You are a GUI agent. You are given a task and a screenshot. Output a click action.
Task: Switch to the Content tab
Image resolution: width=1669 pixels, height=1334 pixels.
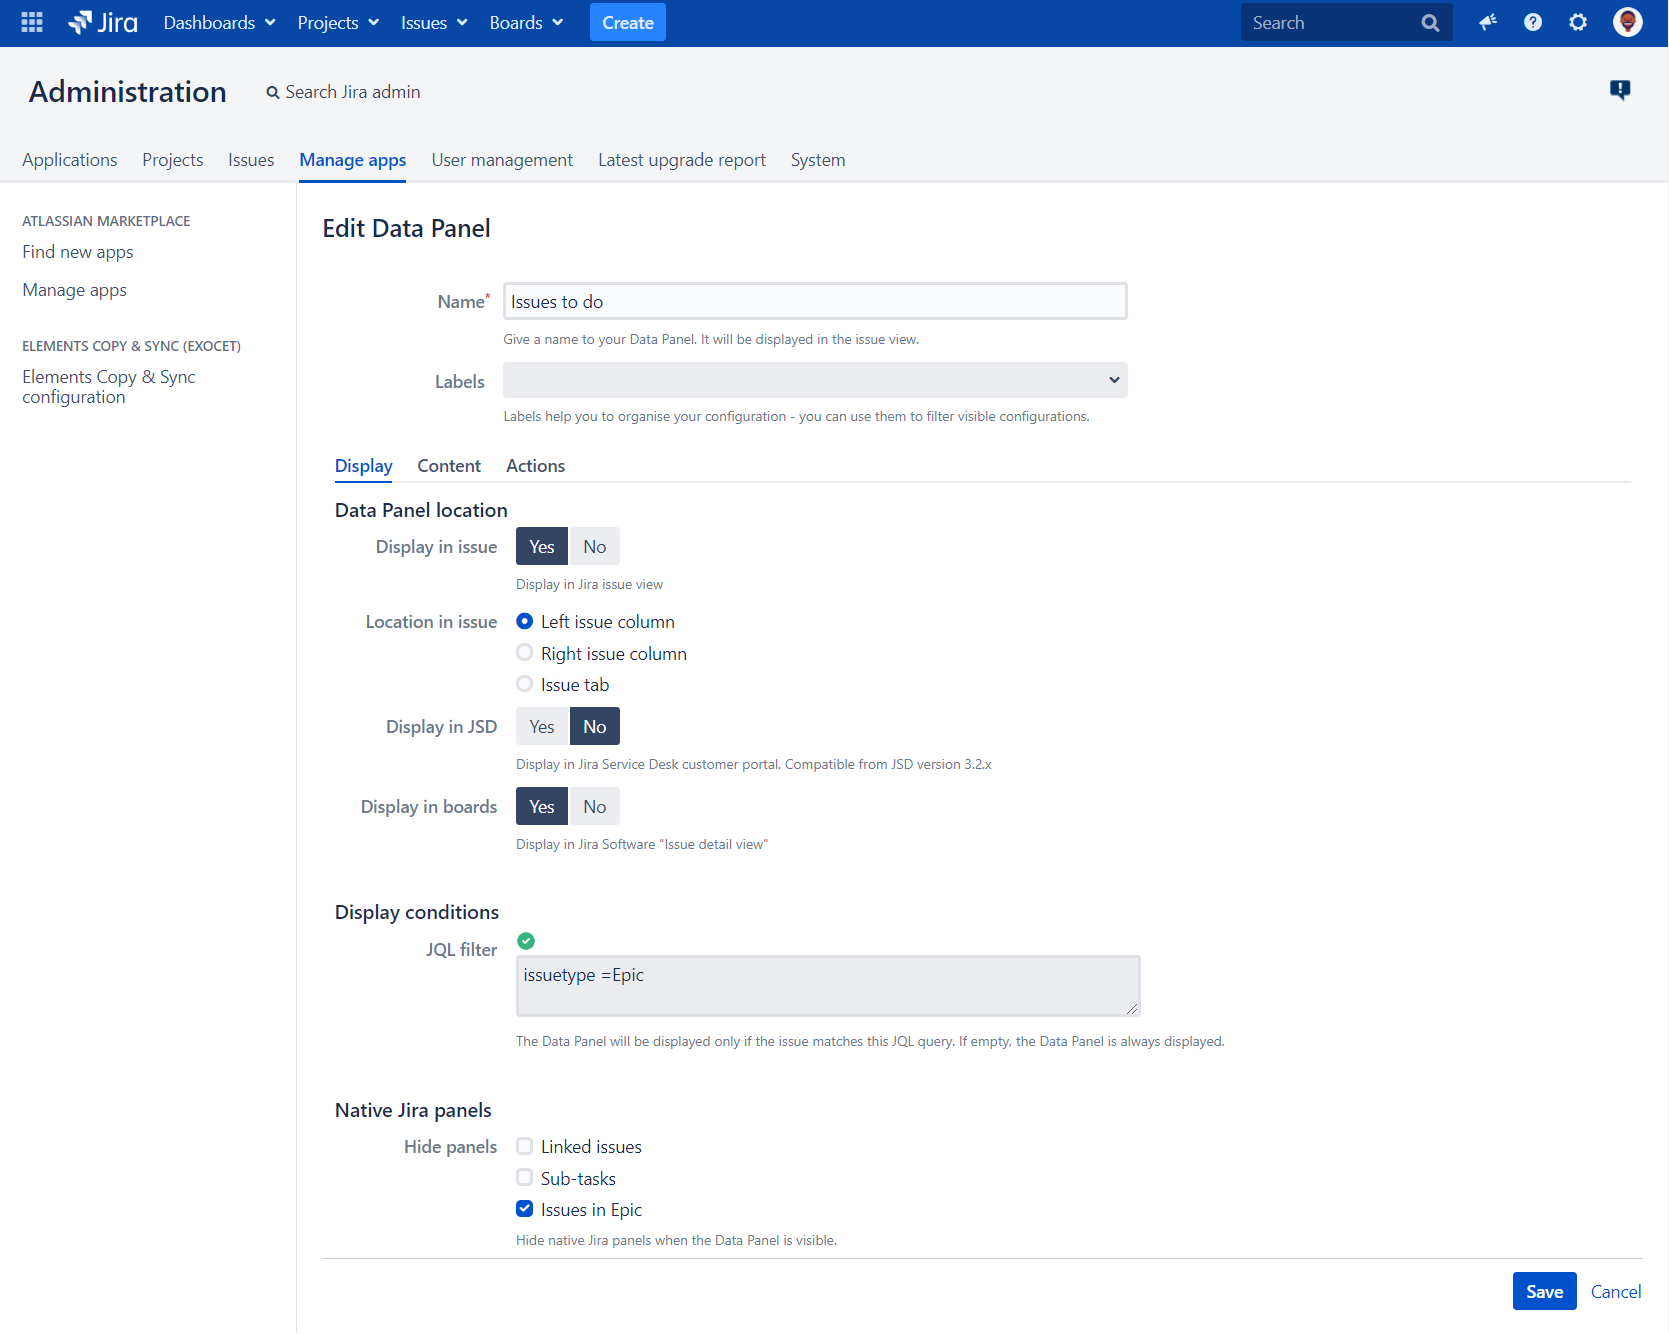click(448, 465)
